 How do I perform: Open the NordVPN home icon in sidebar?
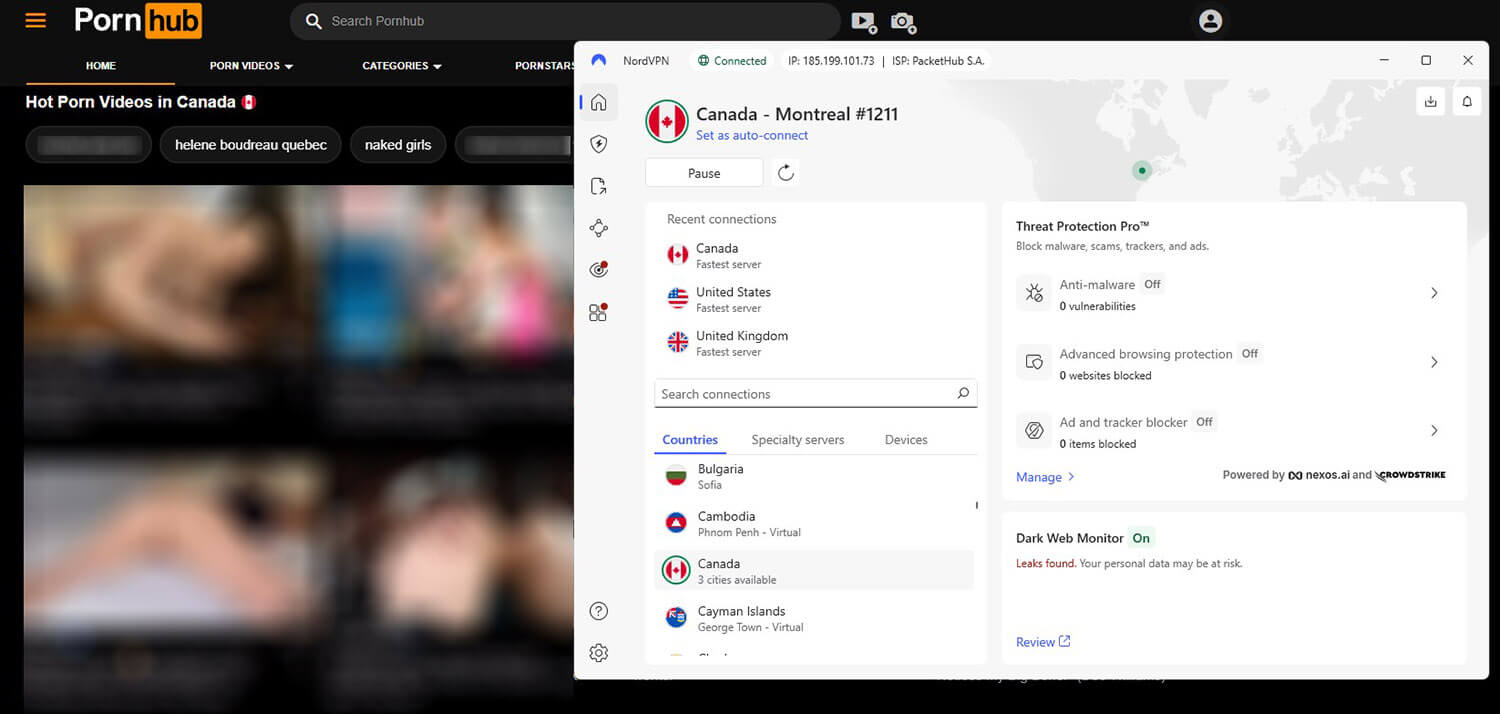598,102
